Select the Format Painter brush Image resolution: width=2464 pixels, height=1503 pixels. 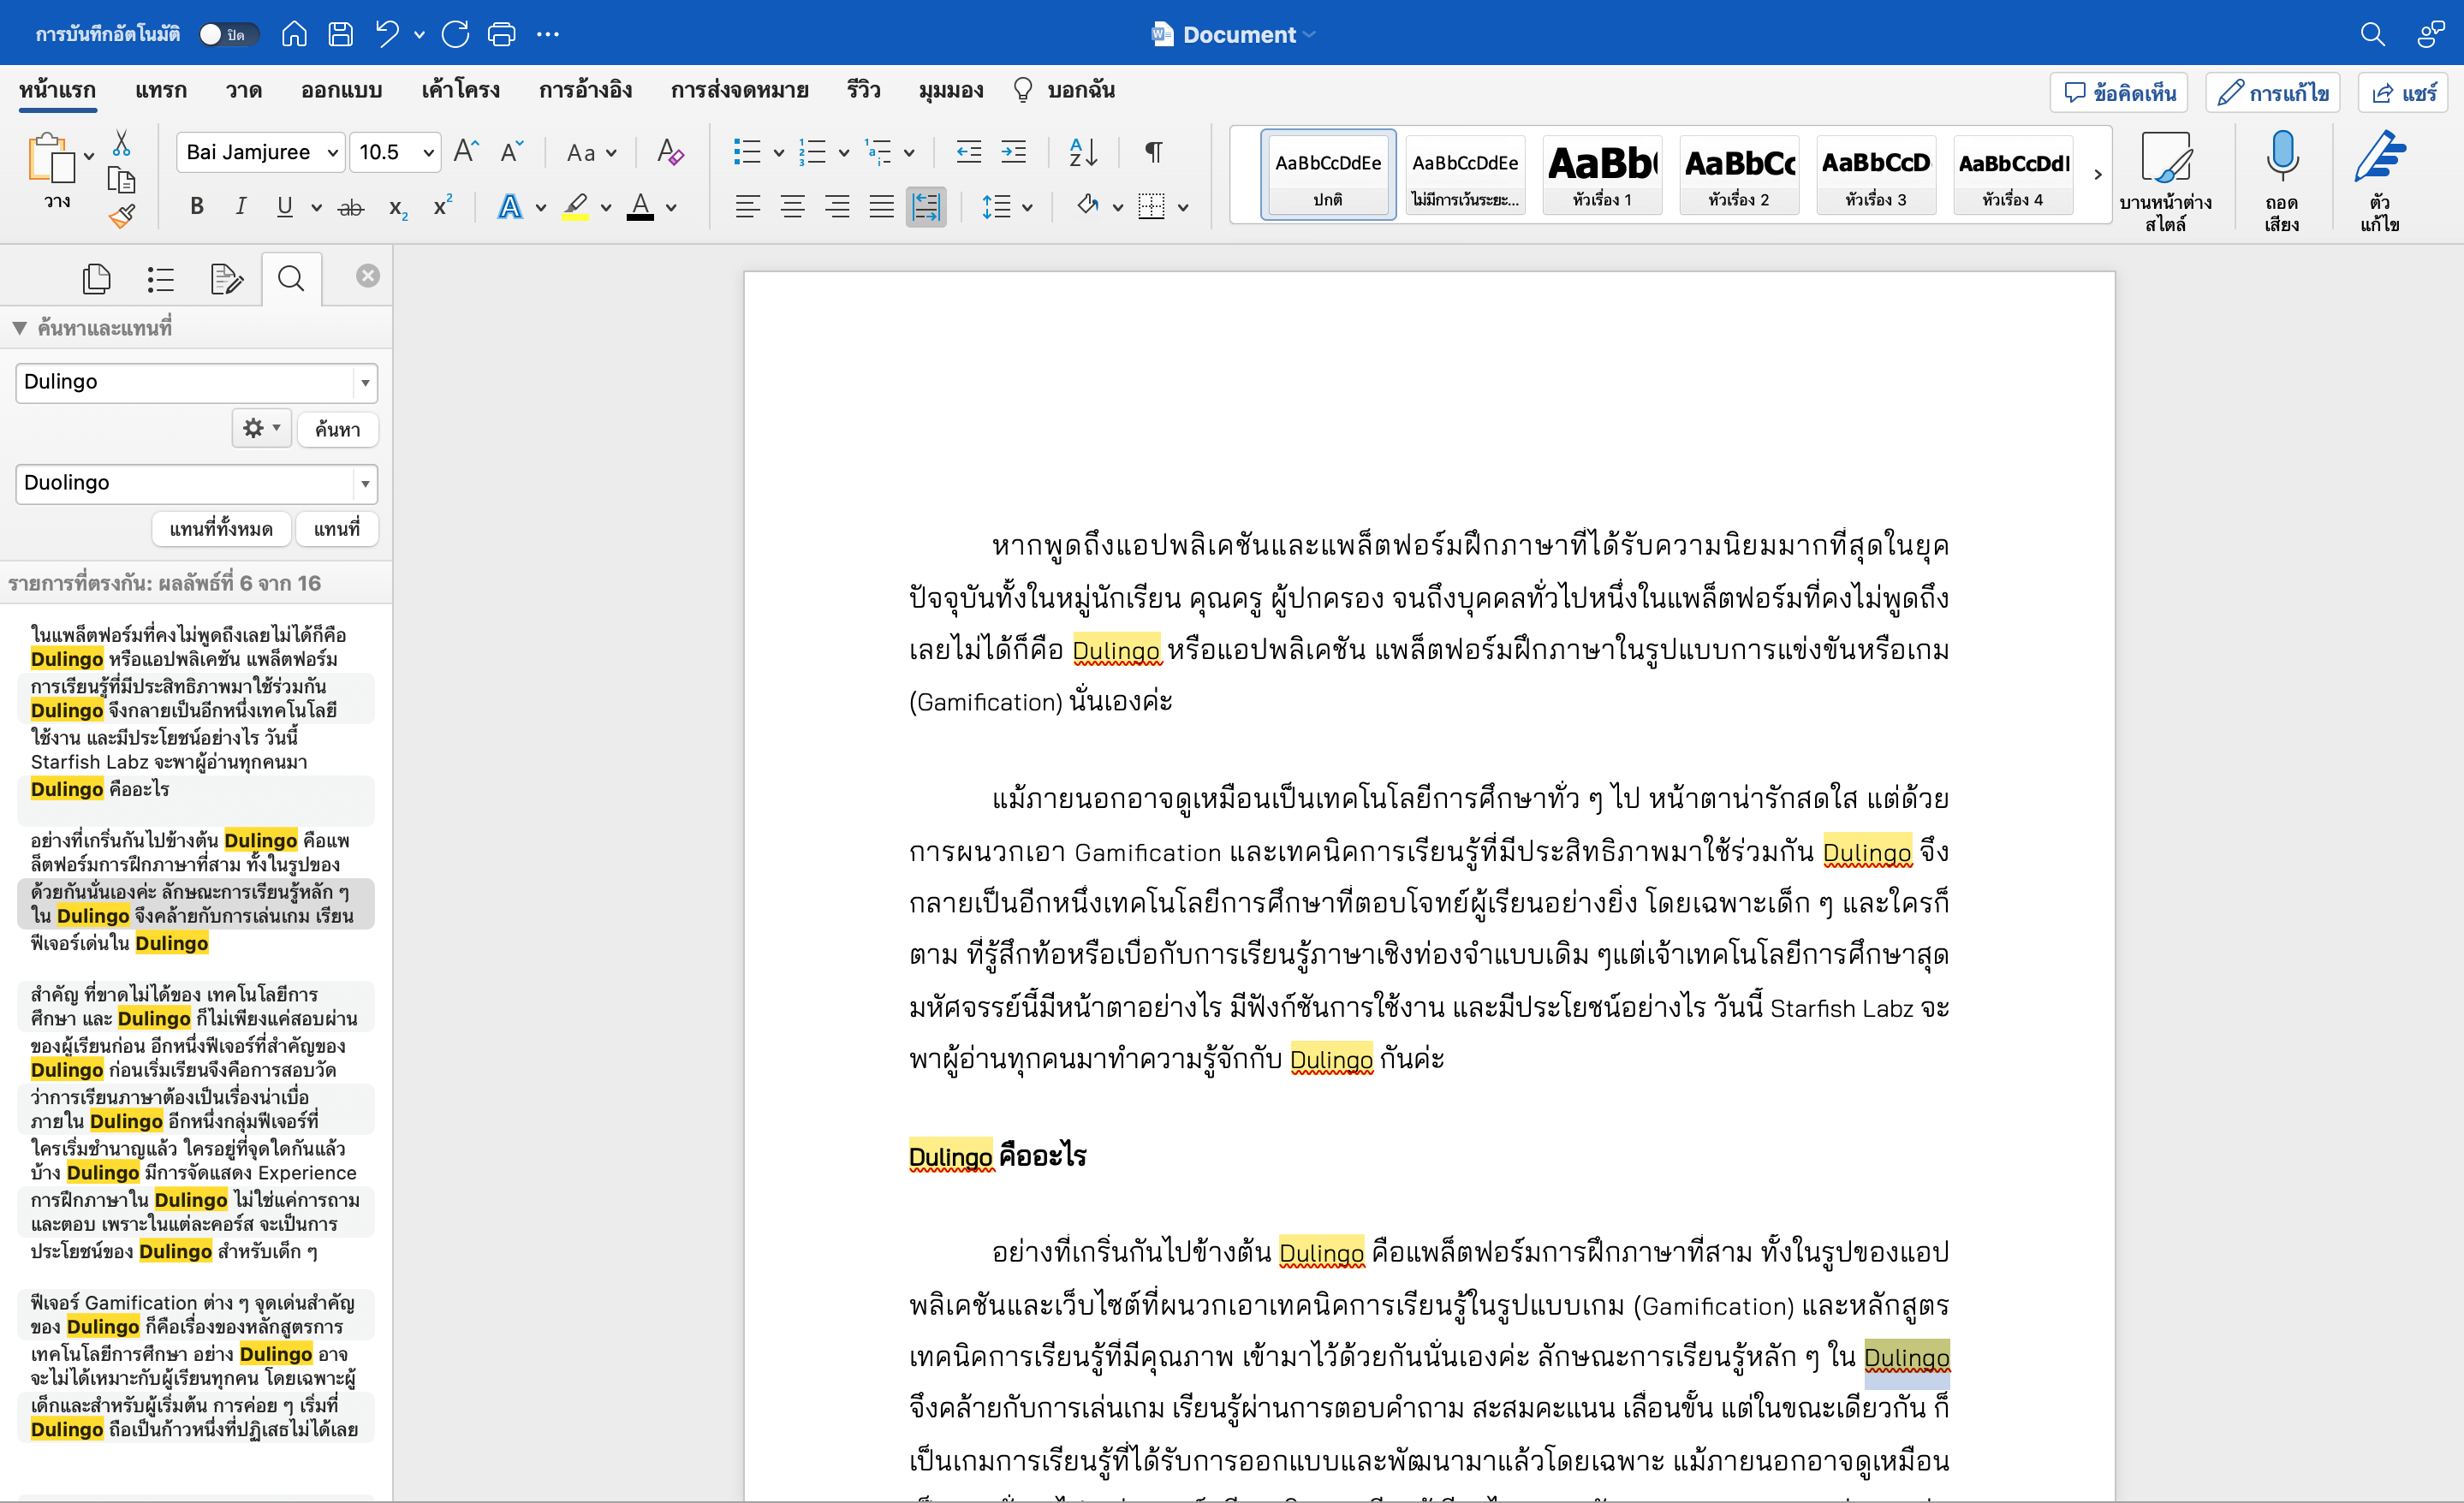(x=121, y=216)
